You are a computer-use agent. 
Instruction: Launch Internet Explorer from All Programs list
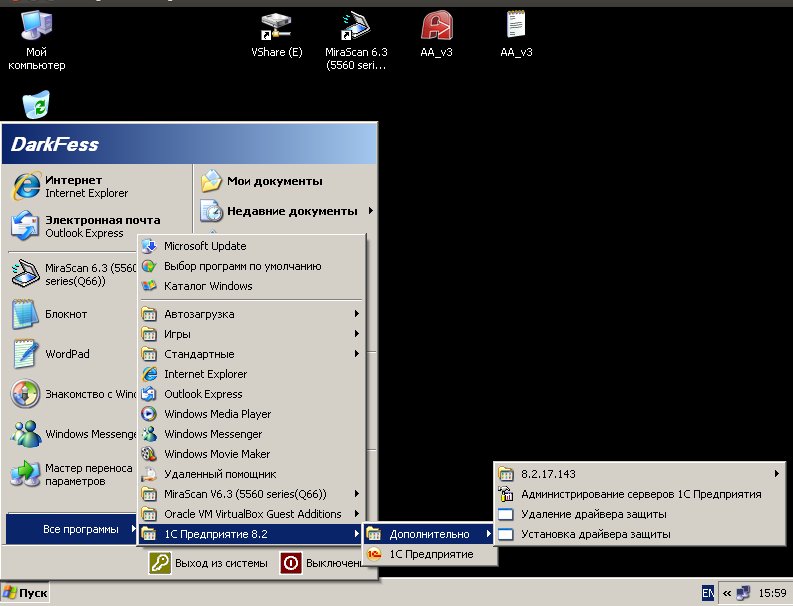[251, 374]
